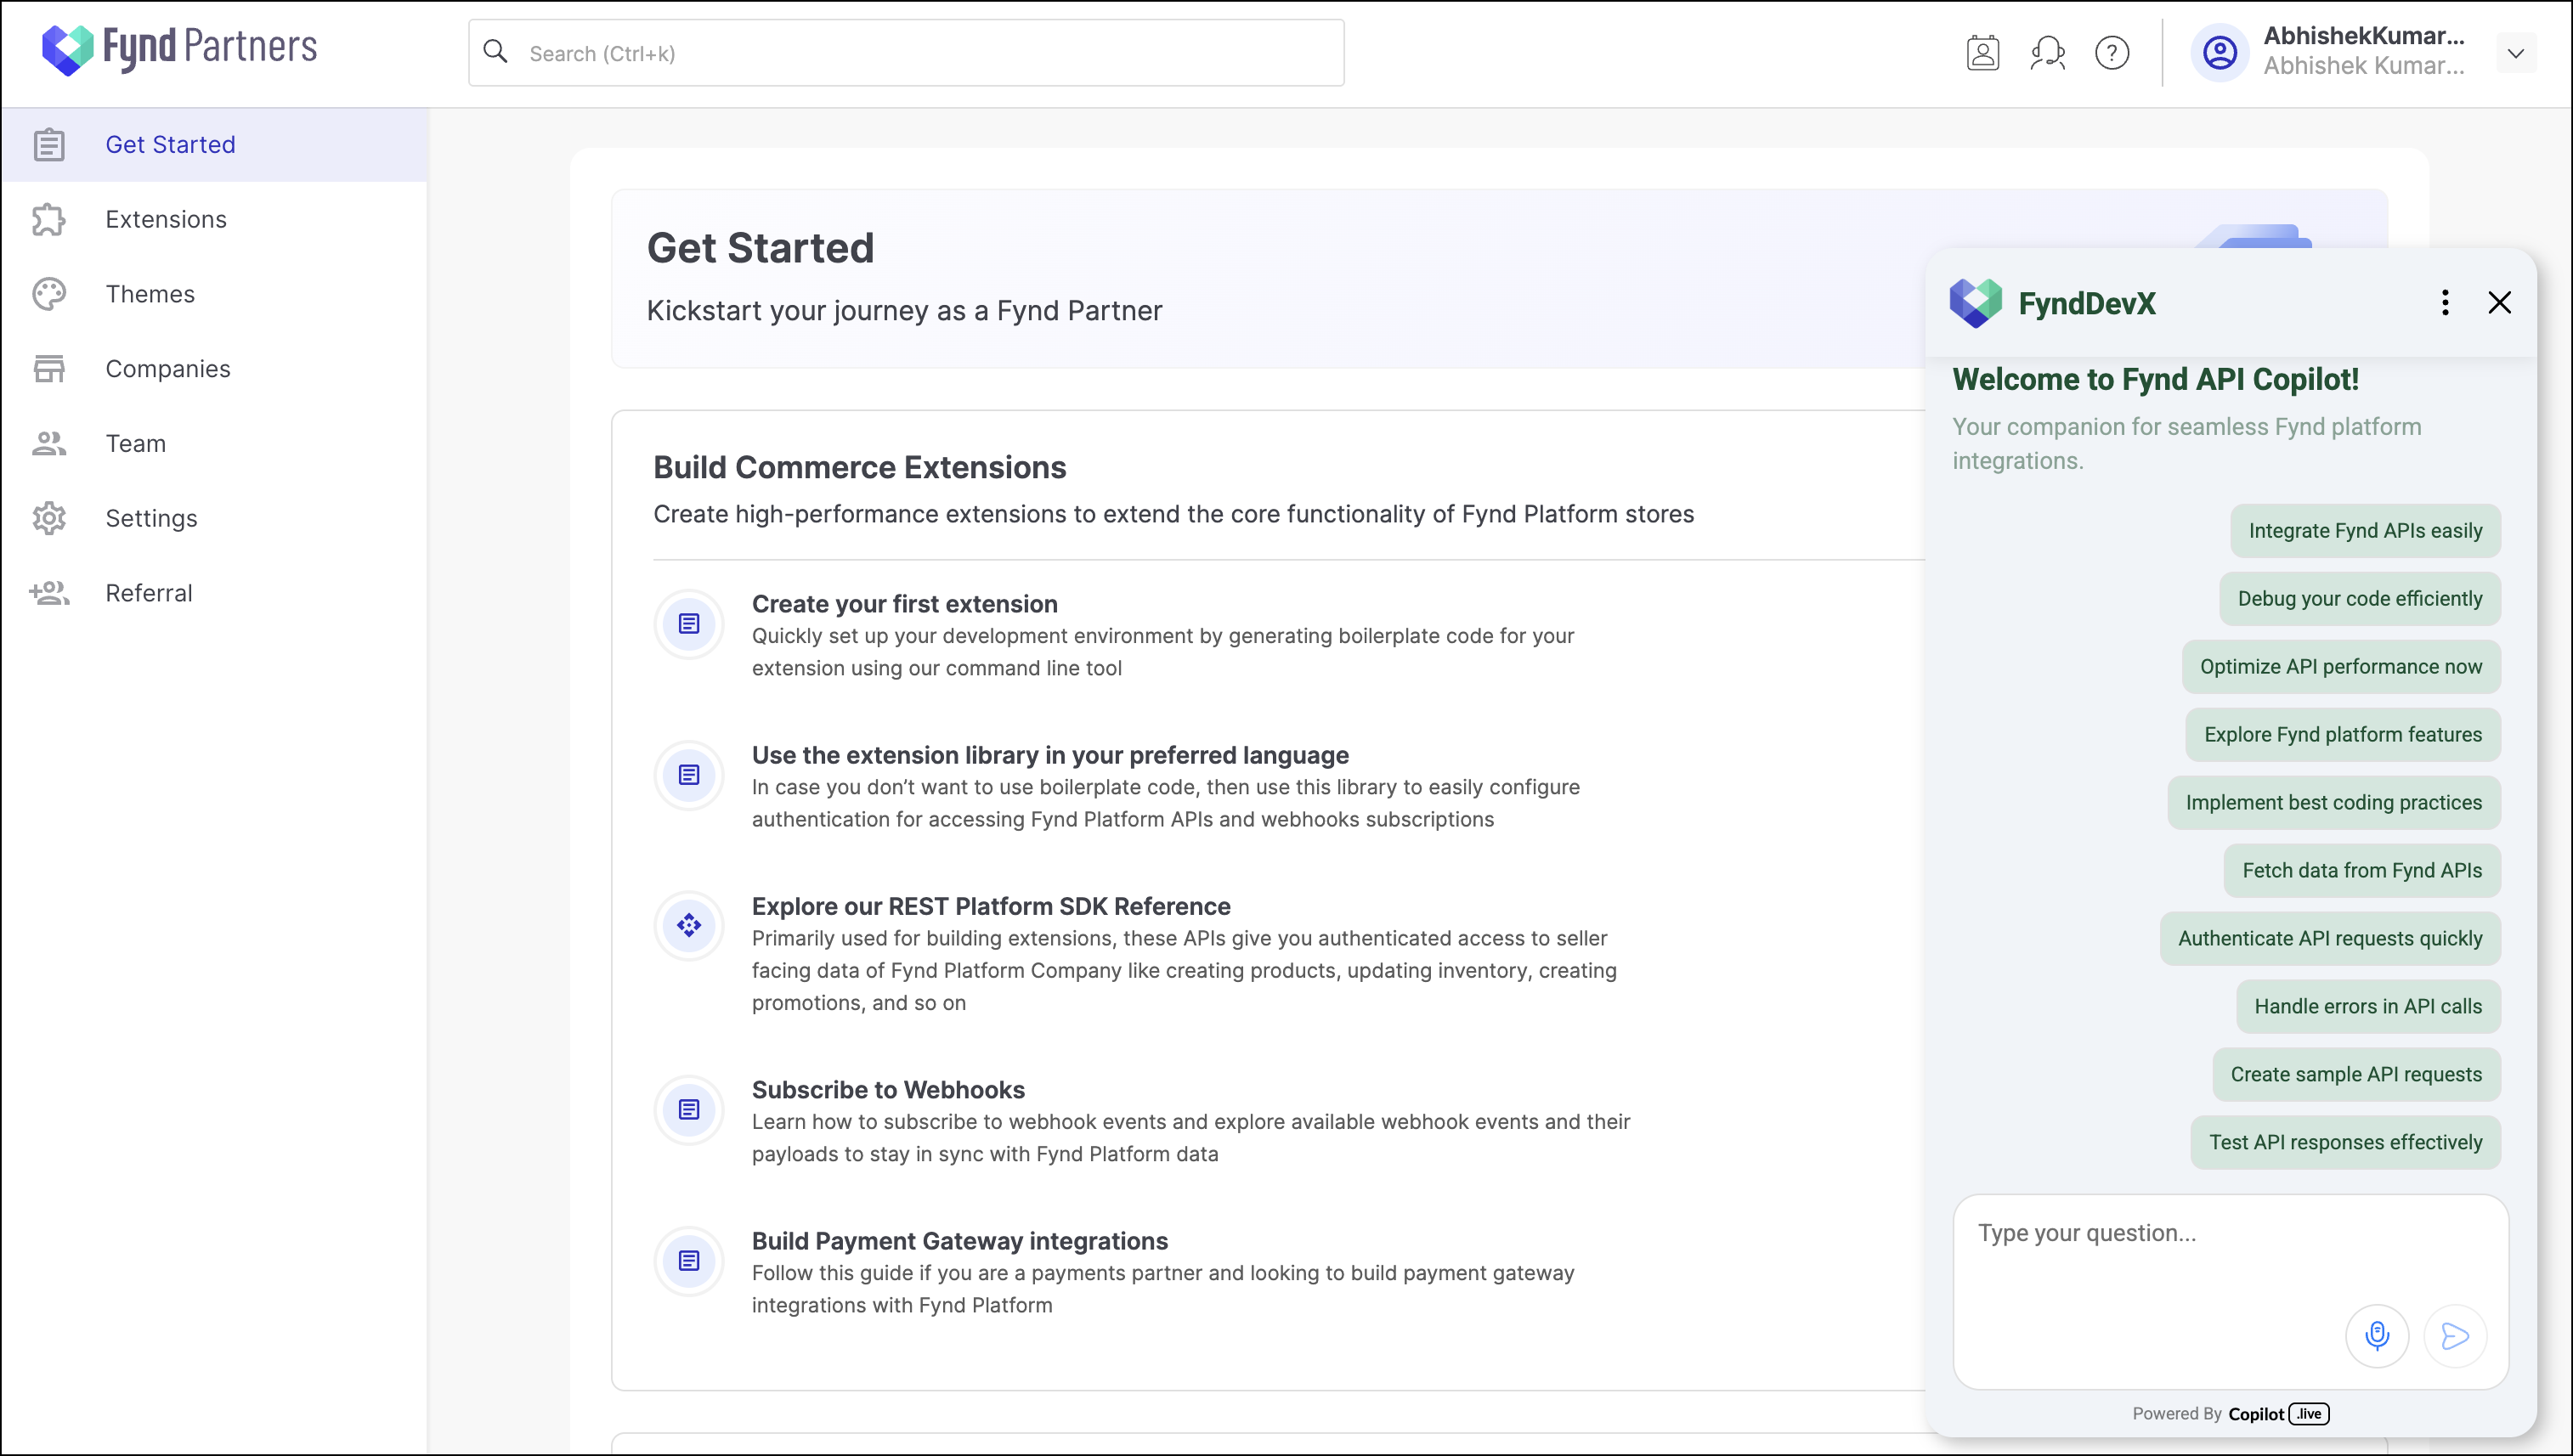Click the Team people icon

click(49, 443)
